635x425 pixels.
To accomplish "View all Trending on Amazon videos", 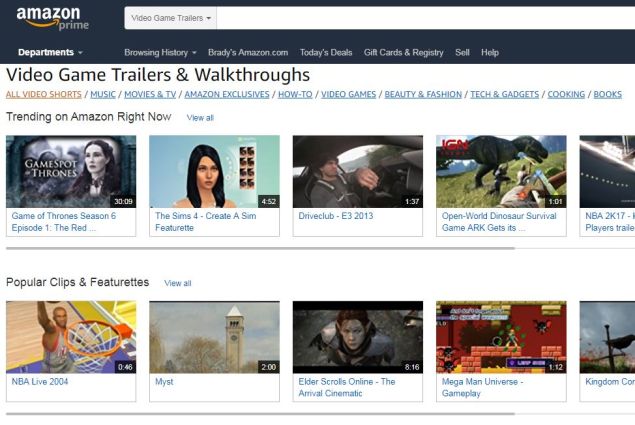I will (x=200, y=118).
